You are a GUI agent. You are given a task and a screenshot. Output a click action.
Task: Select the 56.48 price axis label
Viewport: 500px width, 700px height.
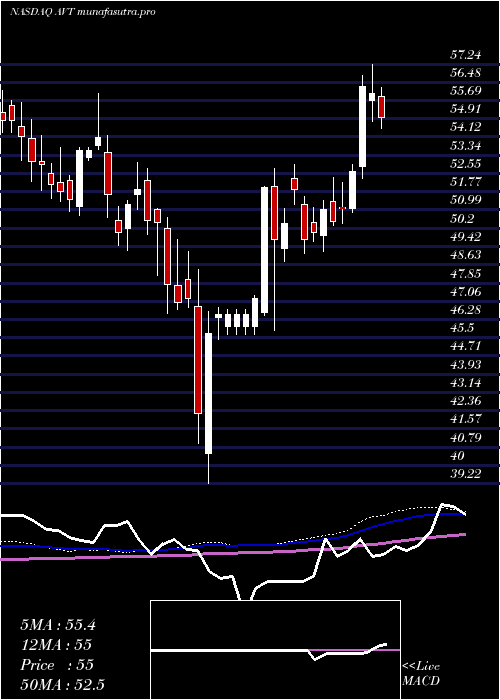click(465, 73)
